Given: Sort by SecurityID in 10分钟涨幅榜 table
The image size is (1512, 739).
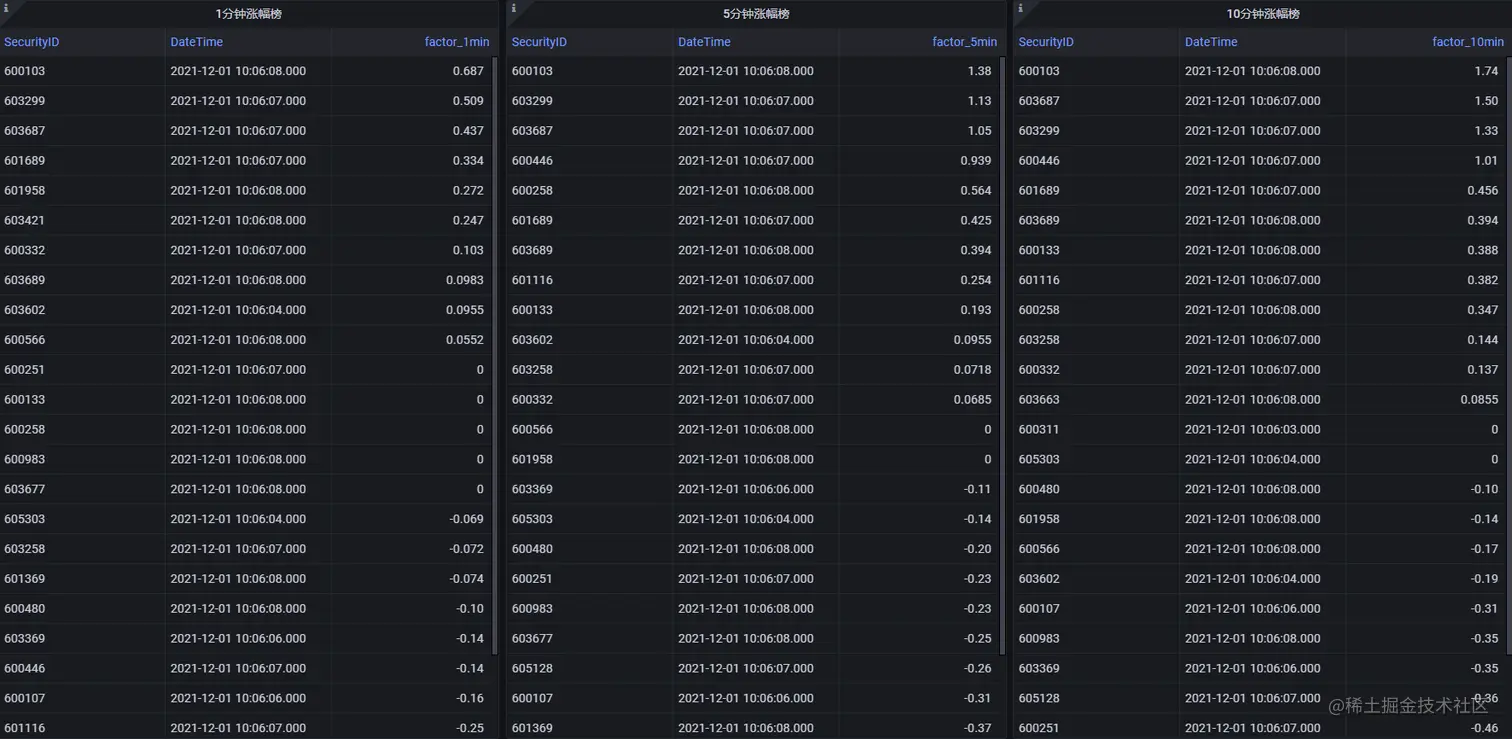Looking at the screenshot, I should [1046, 42].
